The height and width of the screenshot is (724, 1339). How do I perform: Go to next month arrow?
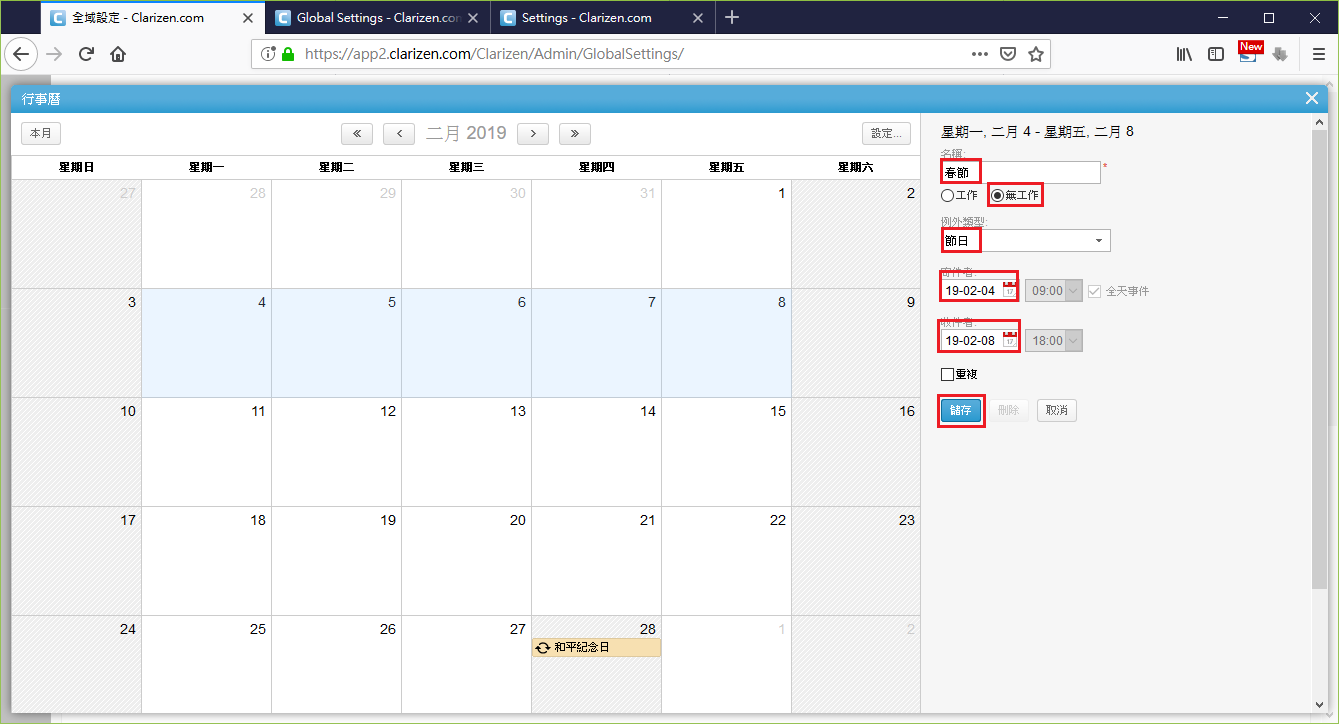533,133
